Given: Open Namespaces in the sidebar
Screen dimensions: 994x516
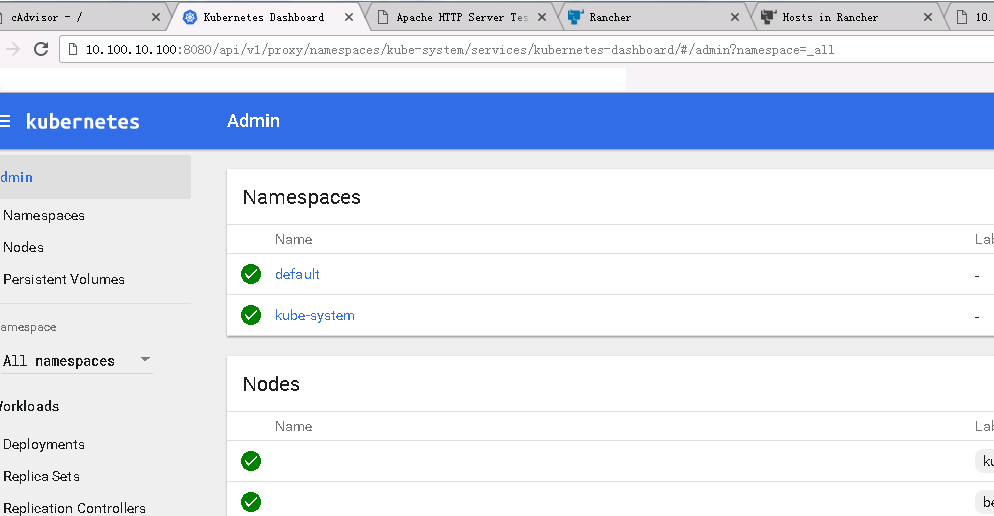Looking at the screenshot, I should [x=44, y=216].
